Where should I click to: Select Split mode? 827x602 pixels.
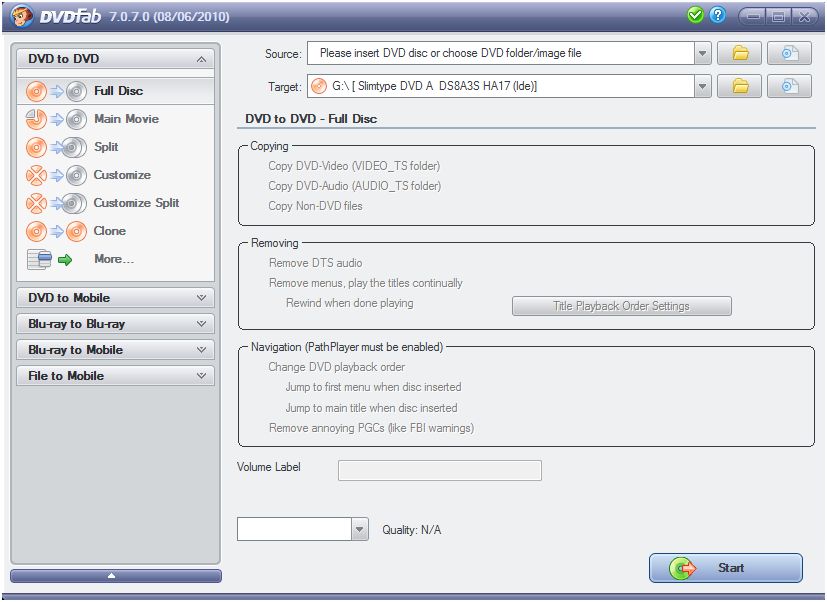pyautogui.click(x=116, y=147)
